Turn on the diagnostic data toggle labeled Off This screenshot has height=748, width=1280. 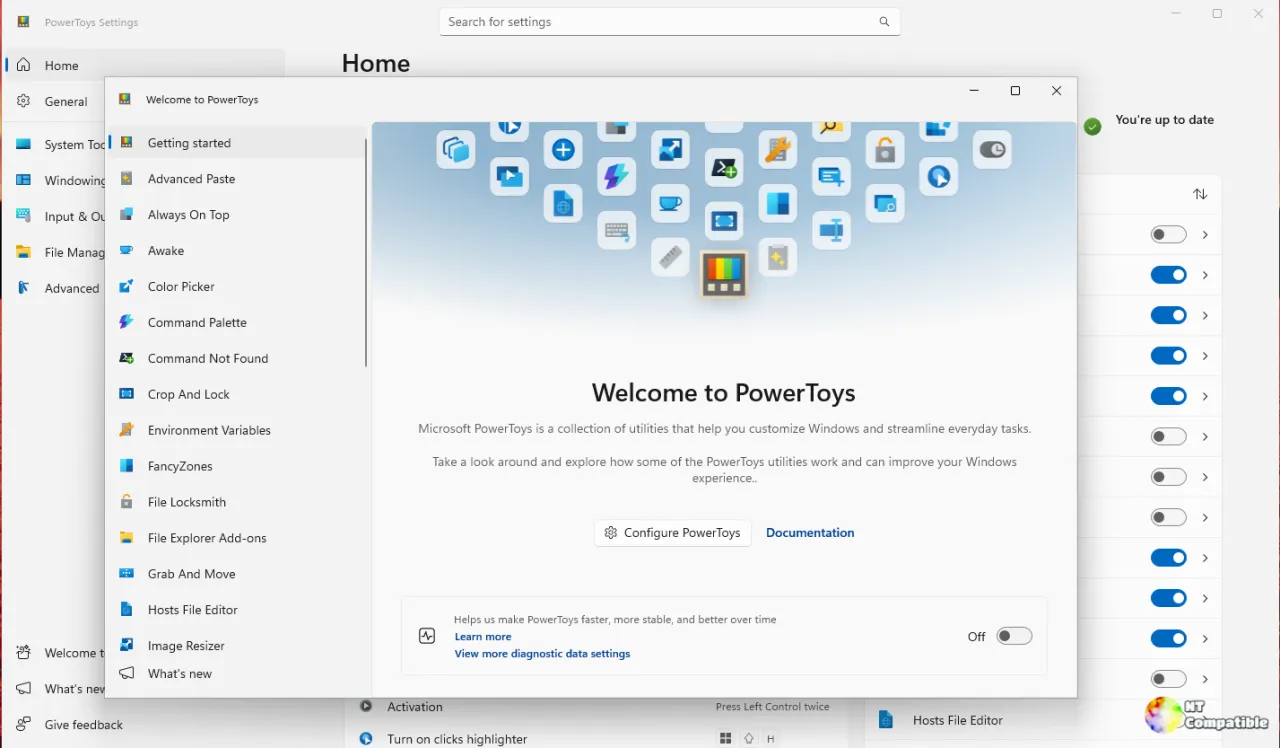1014,636
